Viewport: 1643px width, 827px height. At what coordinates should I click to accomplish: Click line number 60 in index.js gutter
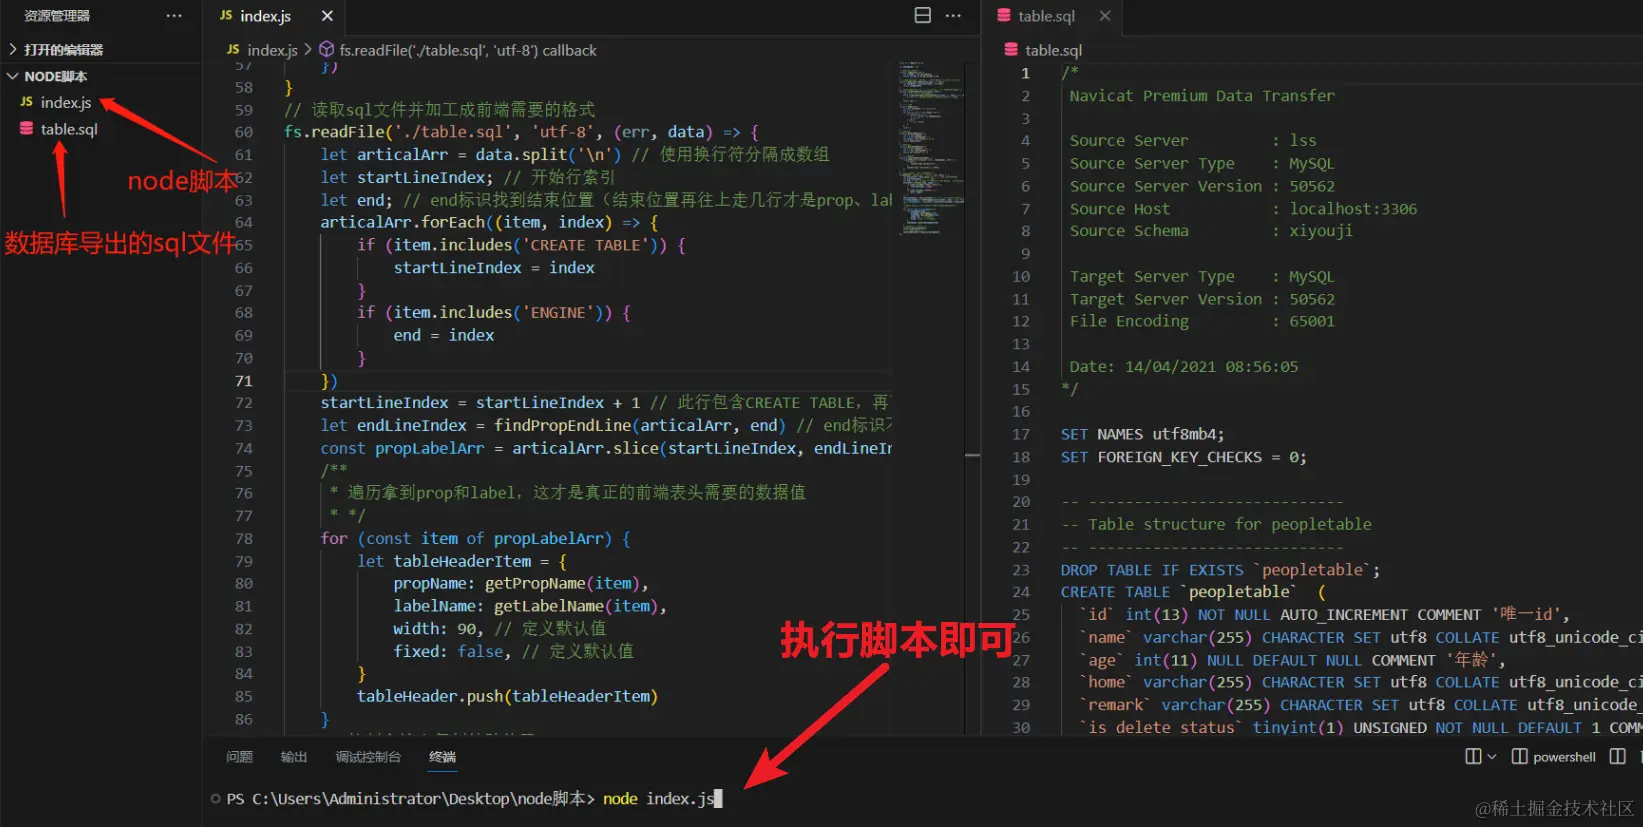(x=243, y=132)
